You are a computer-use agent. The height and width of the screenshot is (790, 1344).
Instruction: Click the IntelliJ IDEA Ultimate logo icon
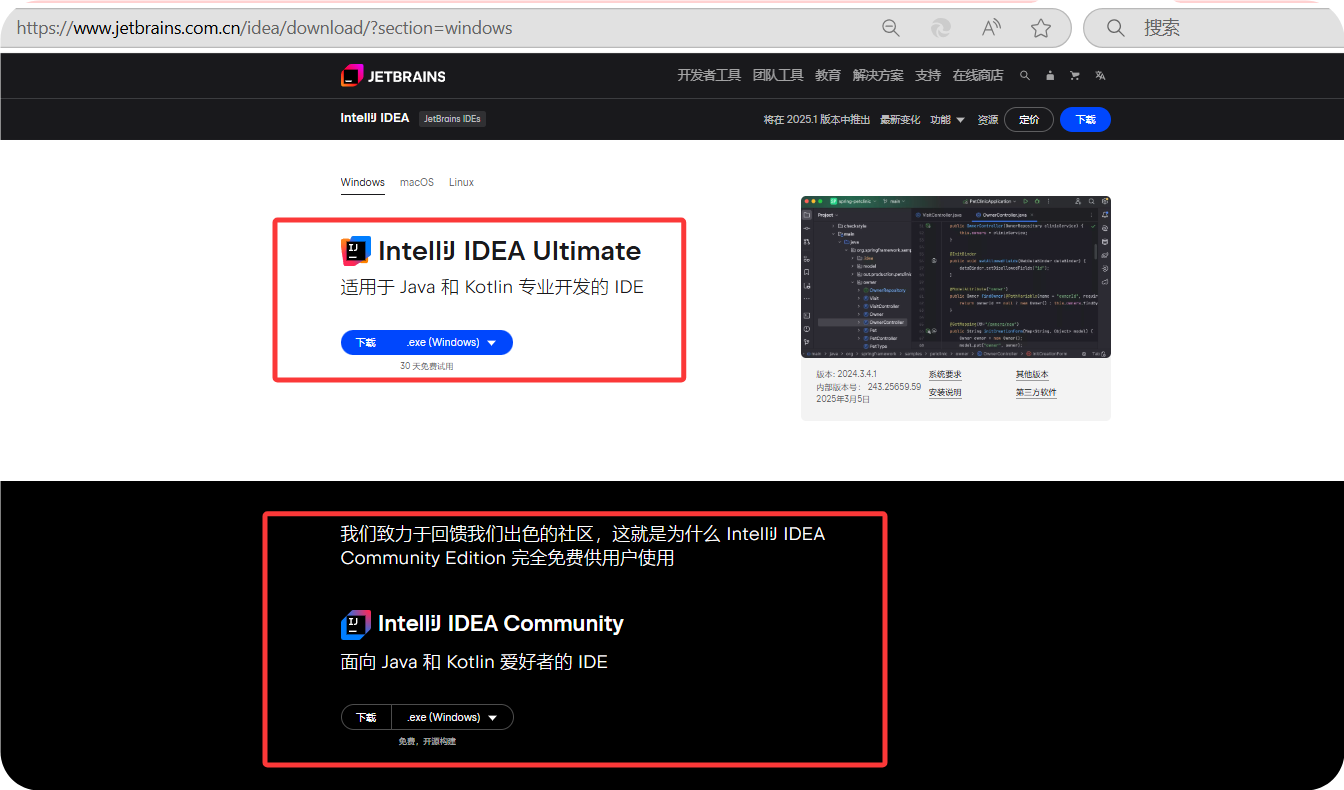tap(356, 251)
